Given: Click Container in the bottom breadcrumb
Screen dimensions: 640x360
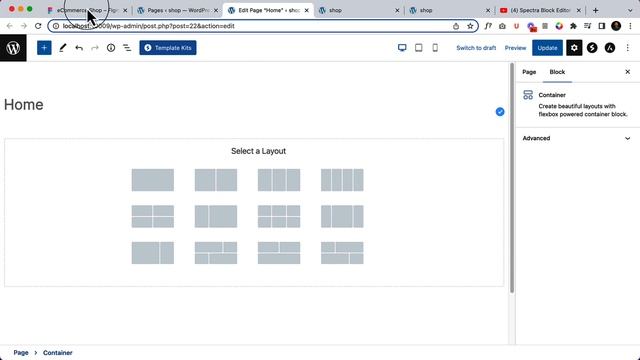Looking at the screenshot, I should [x=58, y=353].
